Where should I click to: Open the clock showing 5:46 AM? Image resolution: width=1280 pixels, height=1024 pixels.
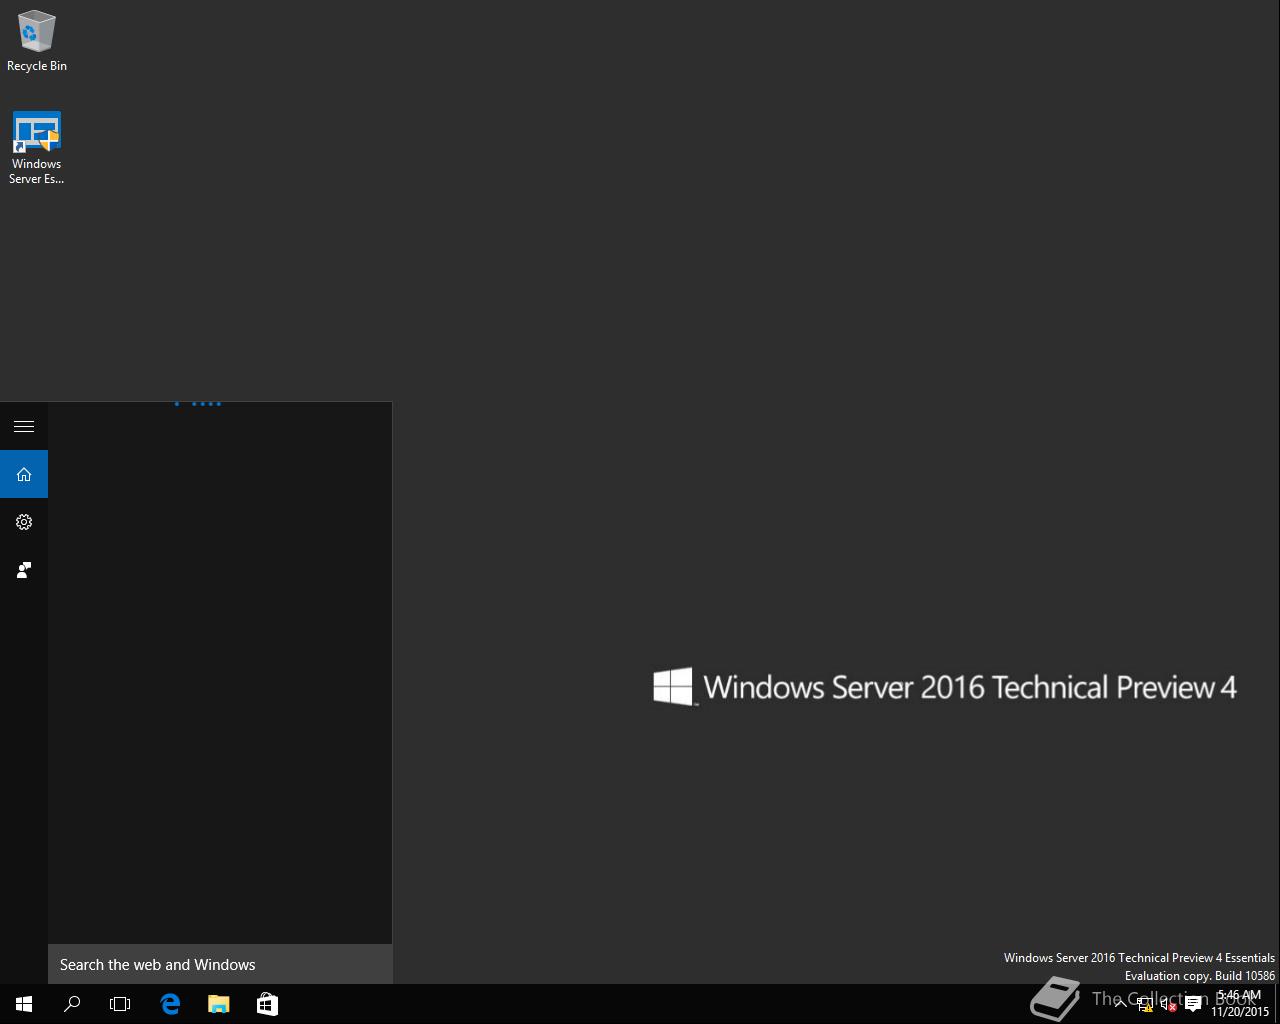1239,1004
